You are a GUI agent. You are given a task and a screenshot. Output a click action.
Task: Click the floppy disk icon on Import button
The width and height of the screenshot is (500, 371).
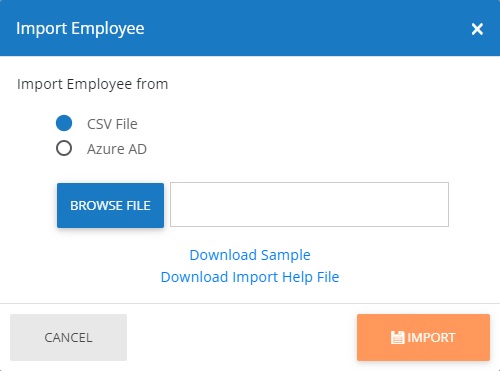coord(397,338)
